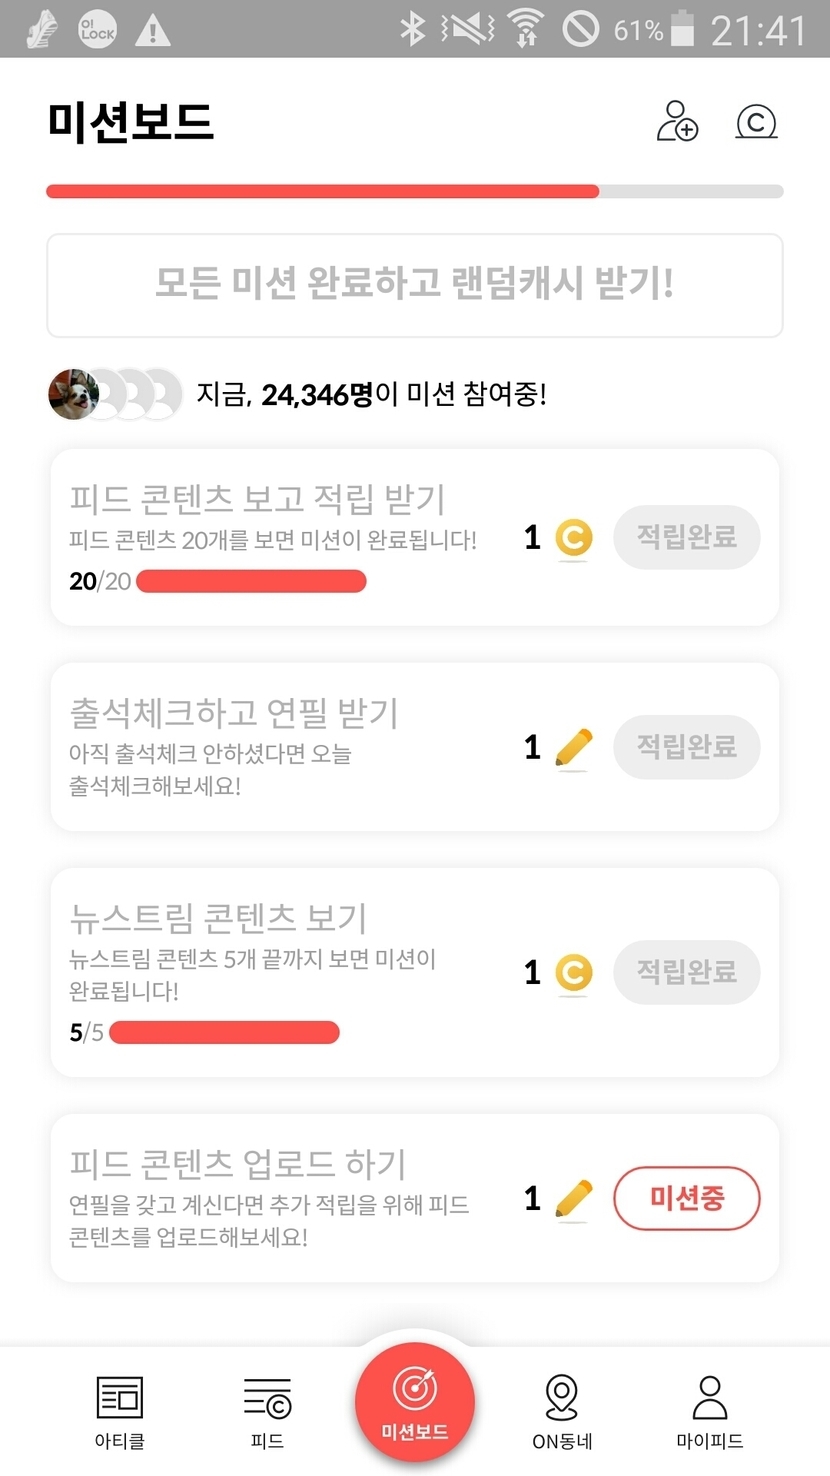Tap the pencil icon in 업로드 하기 mission

pos(573,1199)
